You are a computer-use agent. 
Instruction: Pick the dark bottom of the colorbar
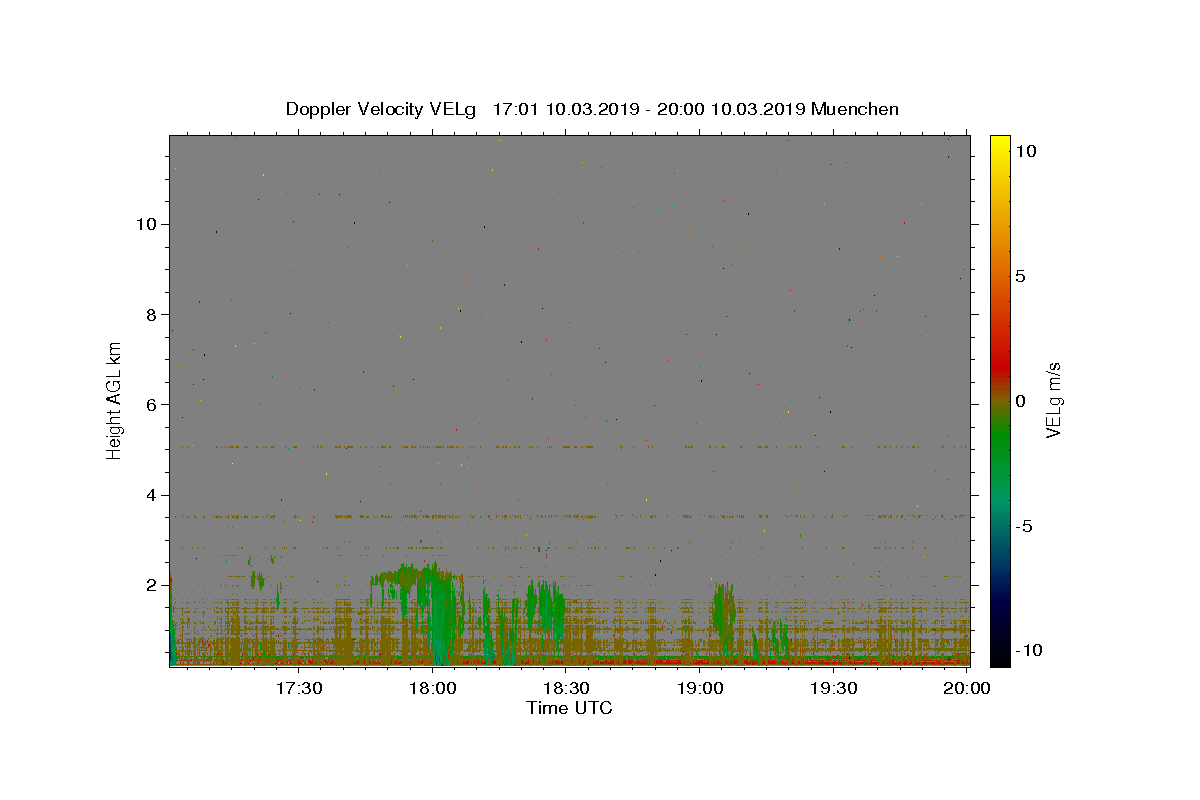[999, 655]
